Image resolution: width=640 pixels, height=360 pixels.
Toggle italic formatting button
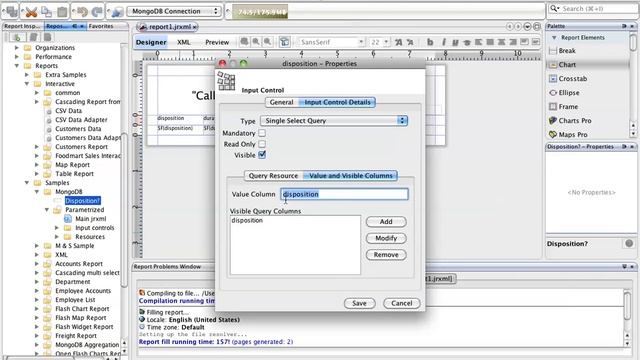pos(444,42)
